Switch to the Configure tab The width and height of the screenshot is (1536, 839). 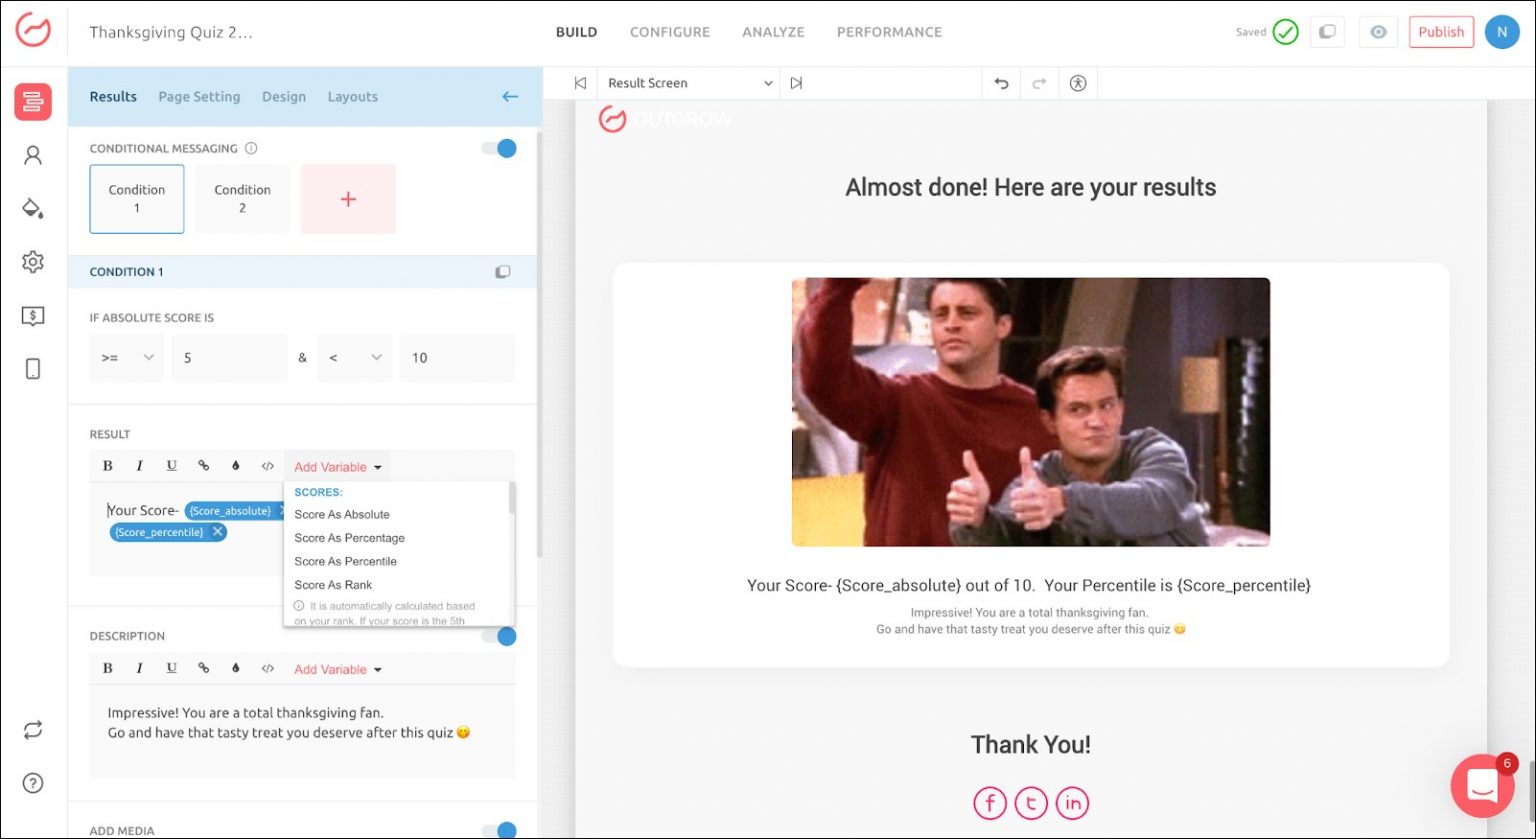(x=669, y=32)
